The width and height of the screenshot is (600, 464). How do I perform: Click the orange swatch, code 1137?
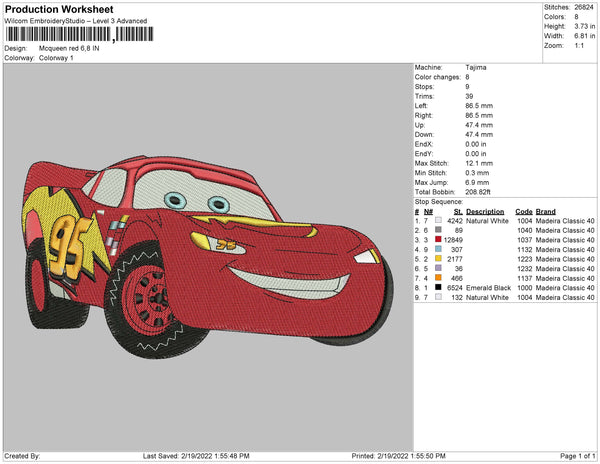[x=438, y=278]
